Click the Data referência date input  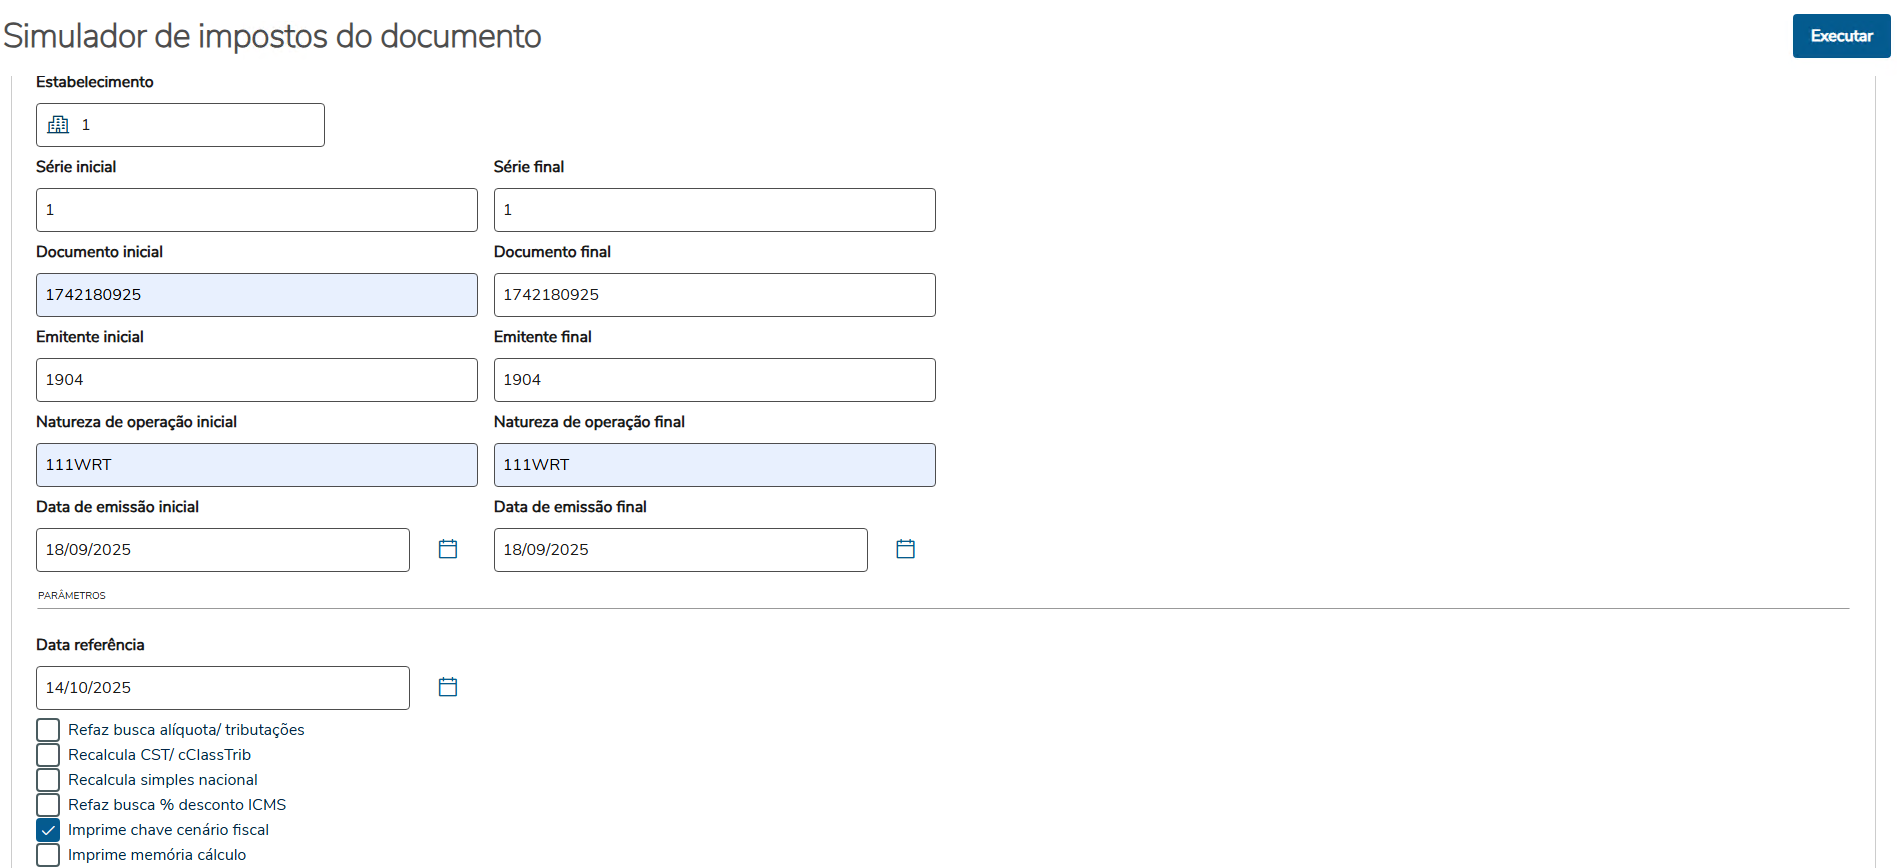click(222, 688)
